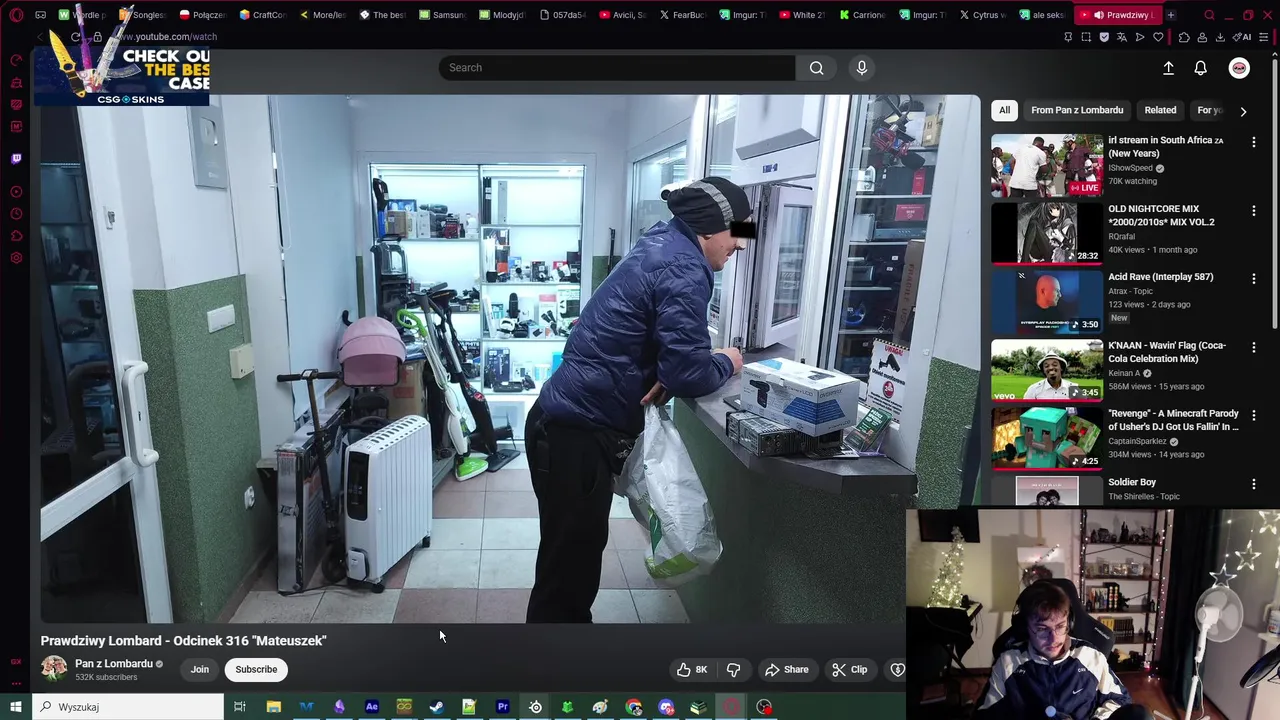Open Soldier Boy video title

pos(1132,482)
